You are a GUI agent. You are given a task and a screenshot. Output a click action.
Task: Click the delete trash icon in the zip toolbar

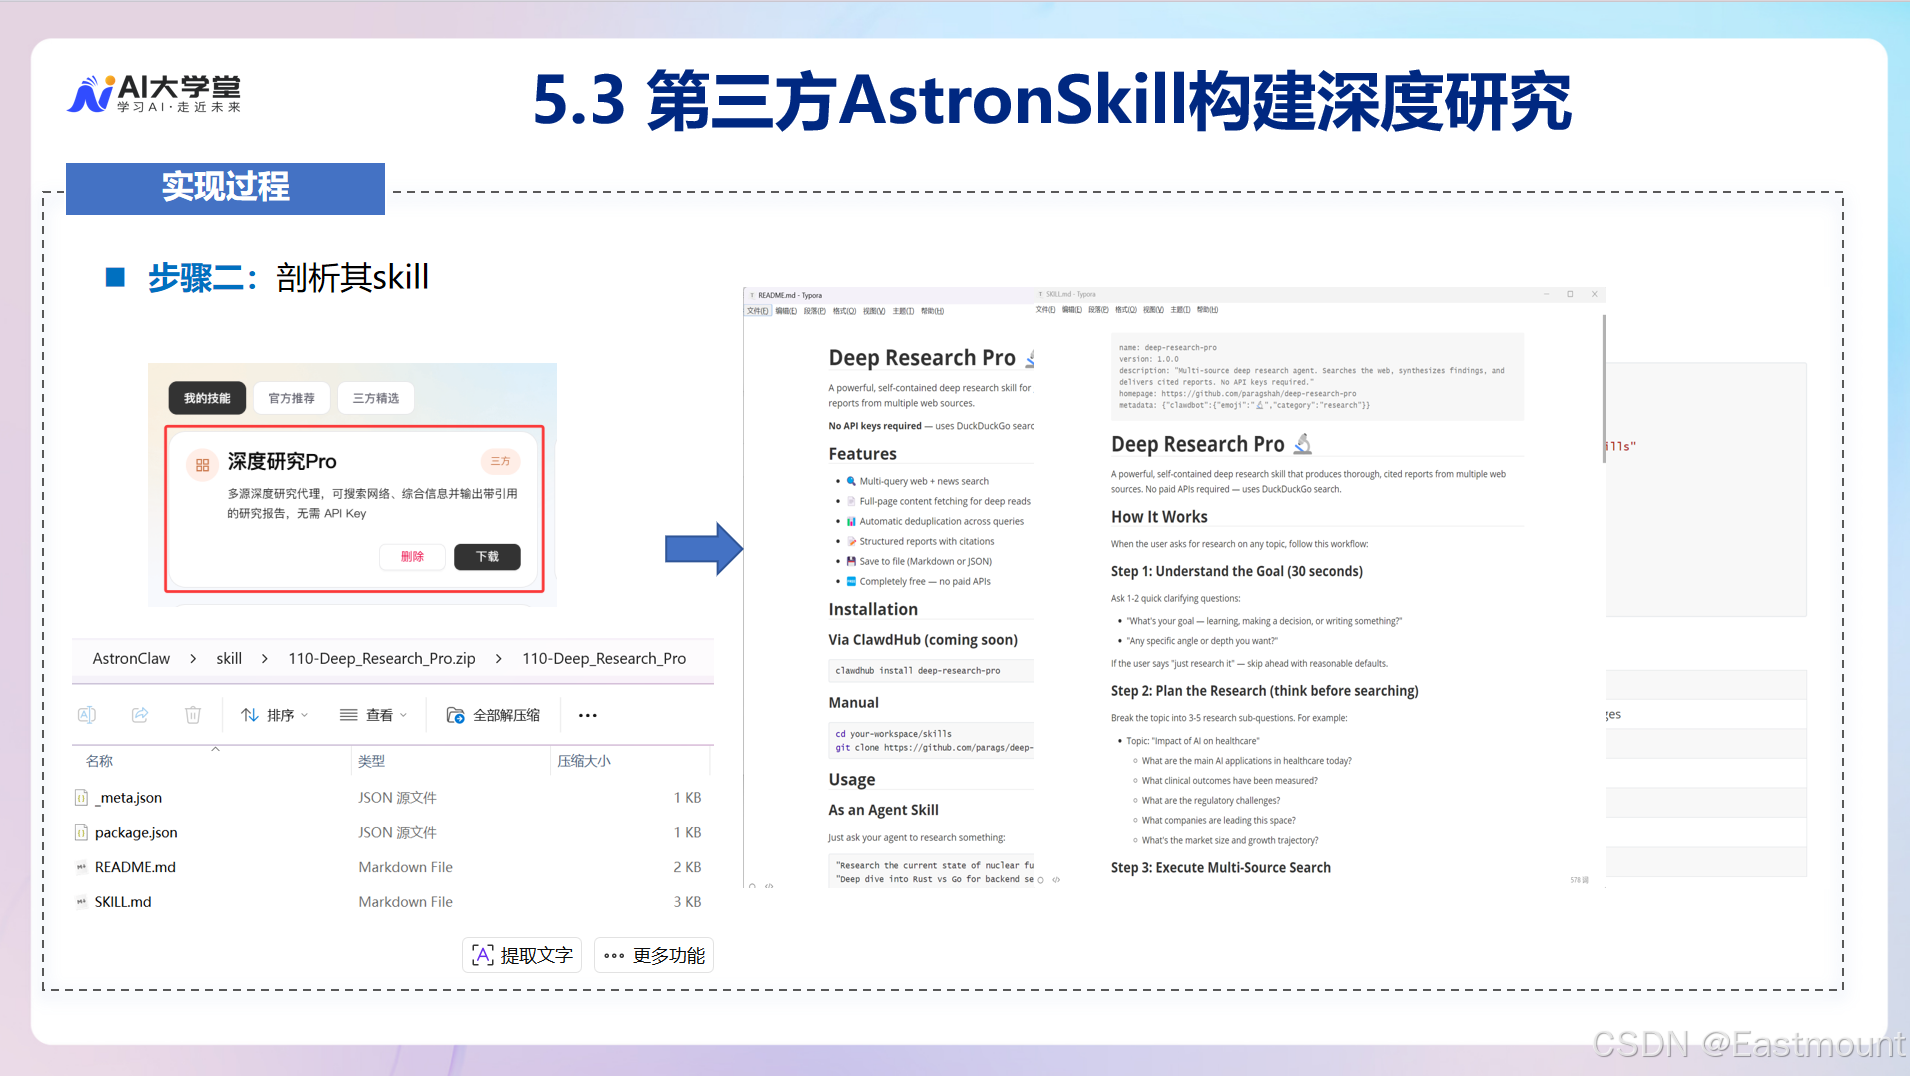pos(193,715)
